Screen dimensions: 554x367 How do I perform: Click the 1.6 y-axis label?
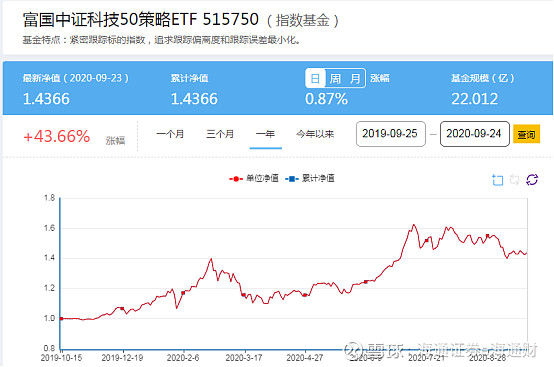49,228
